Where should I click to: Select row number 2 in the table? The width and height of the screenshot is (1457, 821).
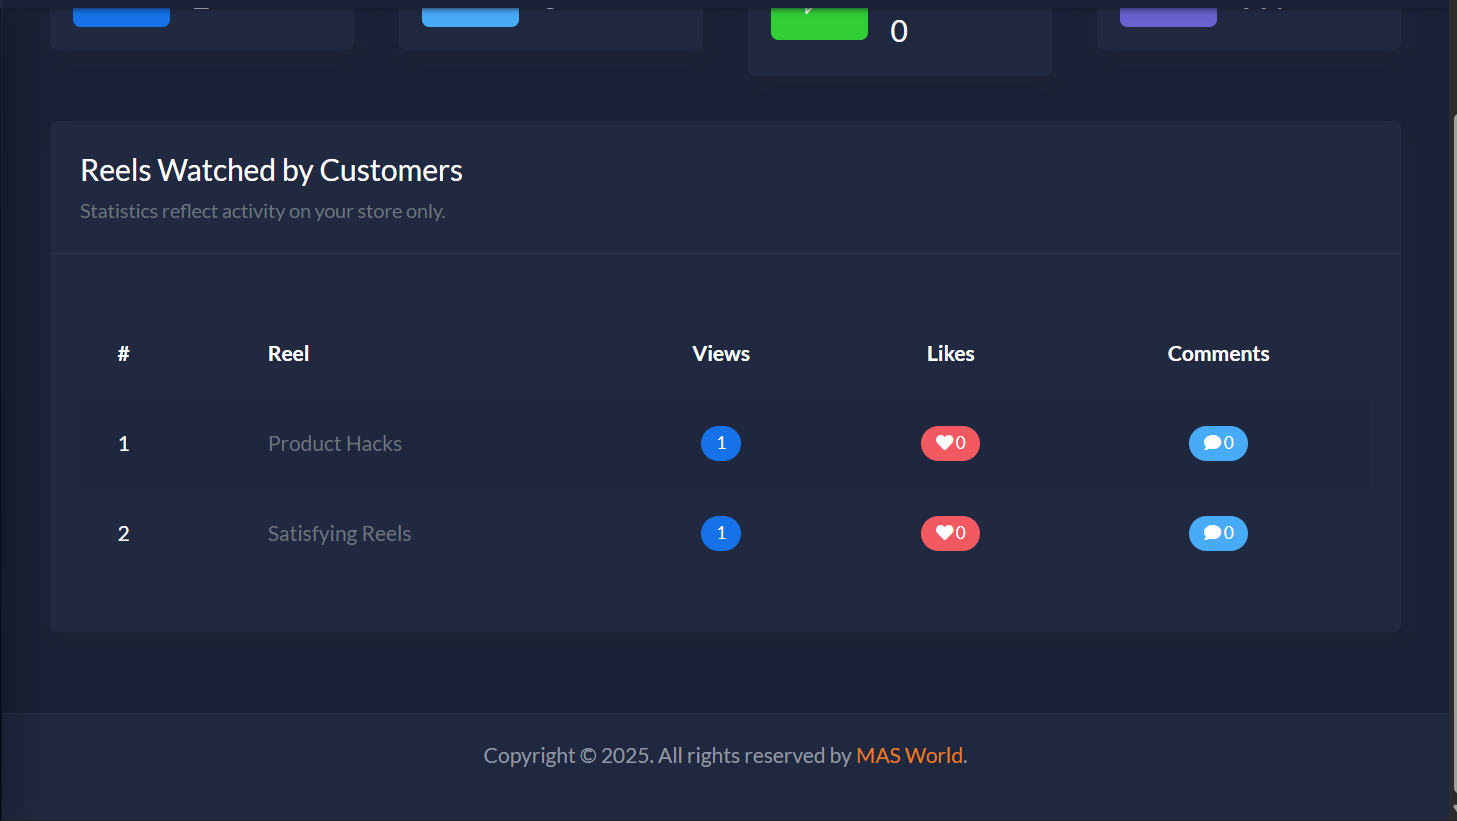pos(123,533)
